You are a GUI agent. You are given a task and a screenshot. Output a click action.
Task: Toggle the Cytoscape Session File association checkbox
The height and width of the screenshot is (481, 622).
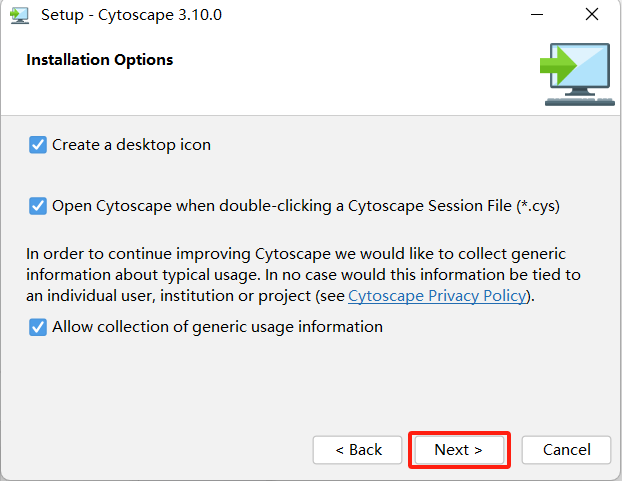(38, 206)
